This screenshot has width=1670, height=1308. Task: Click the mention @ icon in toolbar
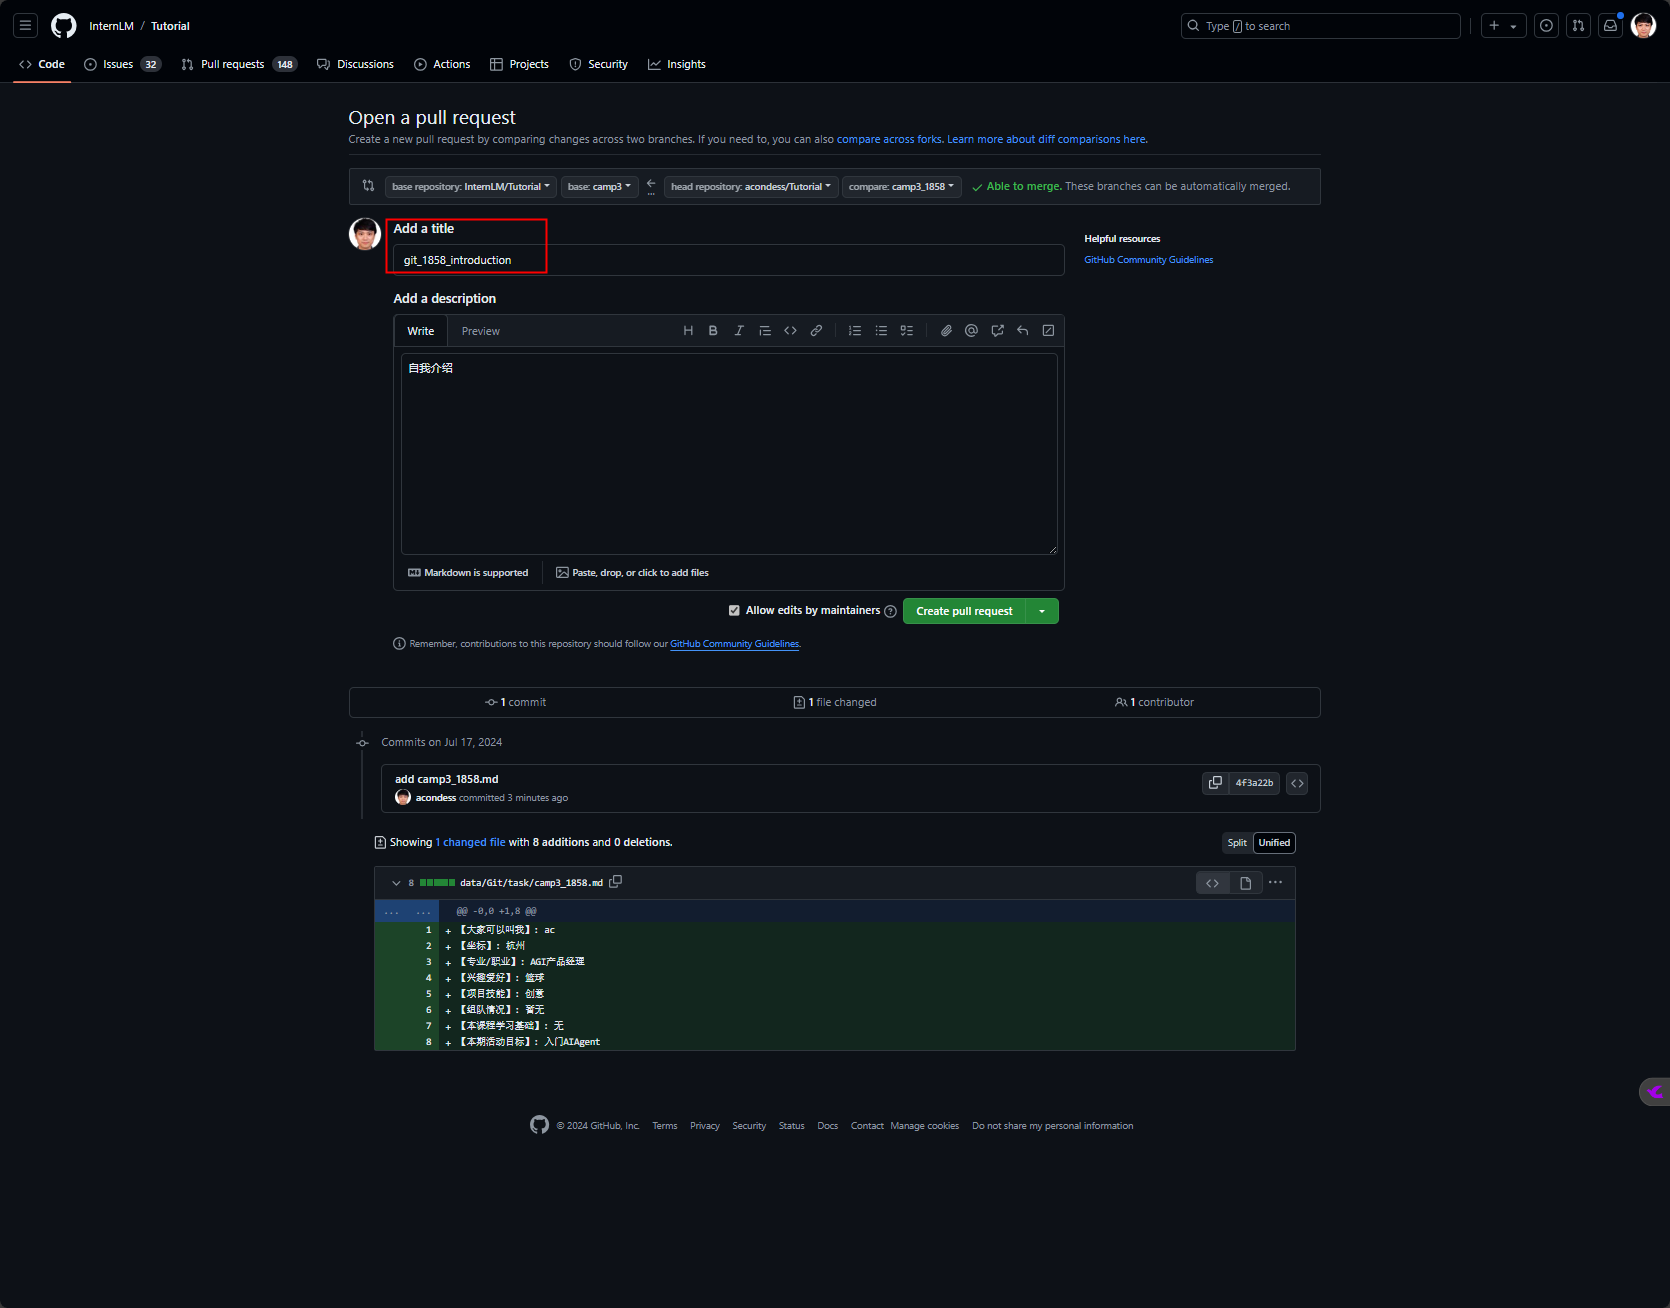971,331
